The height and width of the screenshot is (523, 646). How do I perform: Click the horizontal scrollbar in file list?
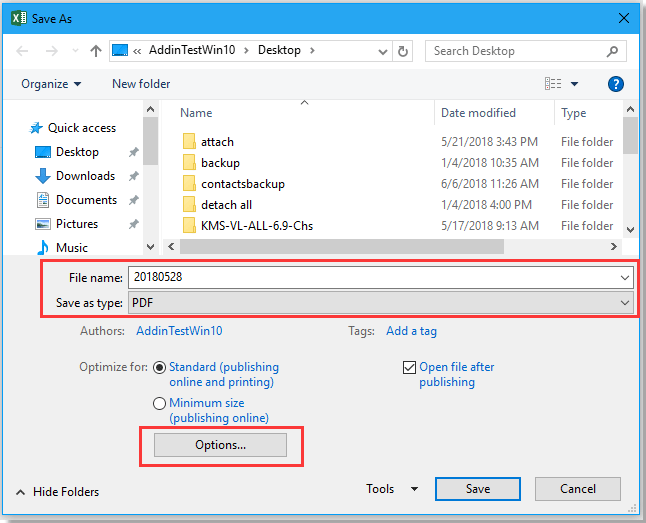(390, 246)
